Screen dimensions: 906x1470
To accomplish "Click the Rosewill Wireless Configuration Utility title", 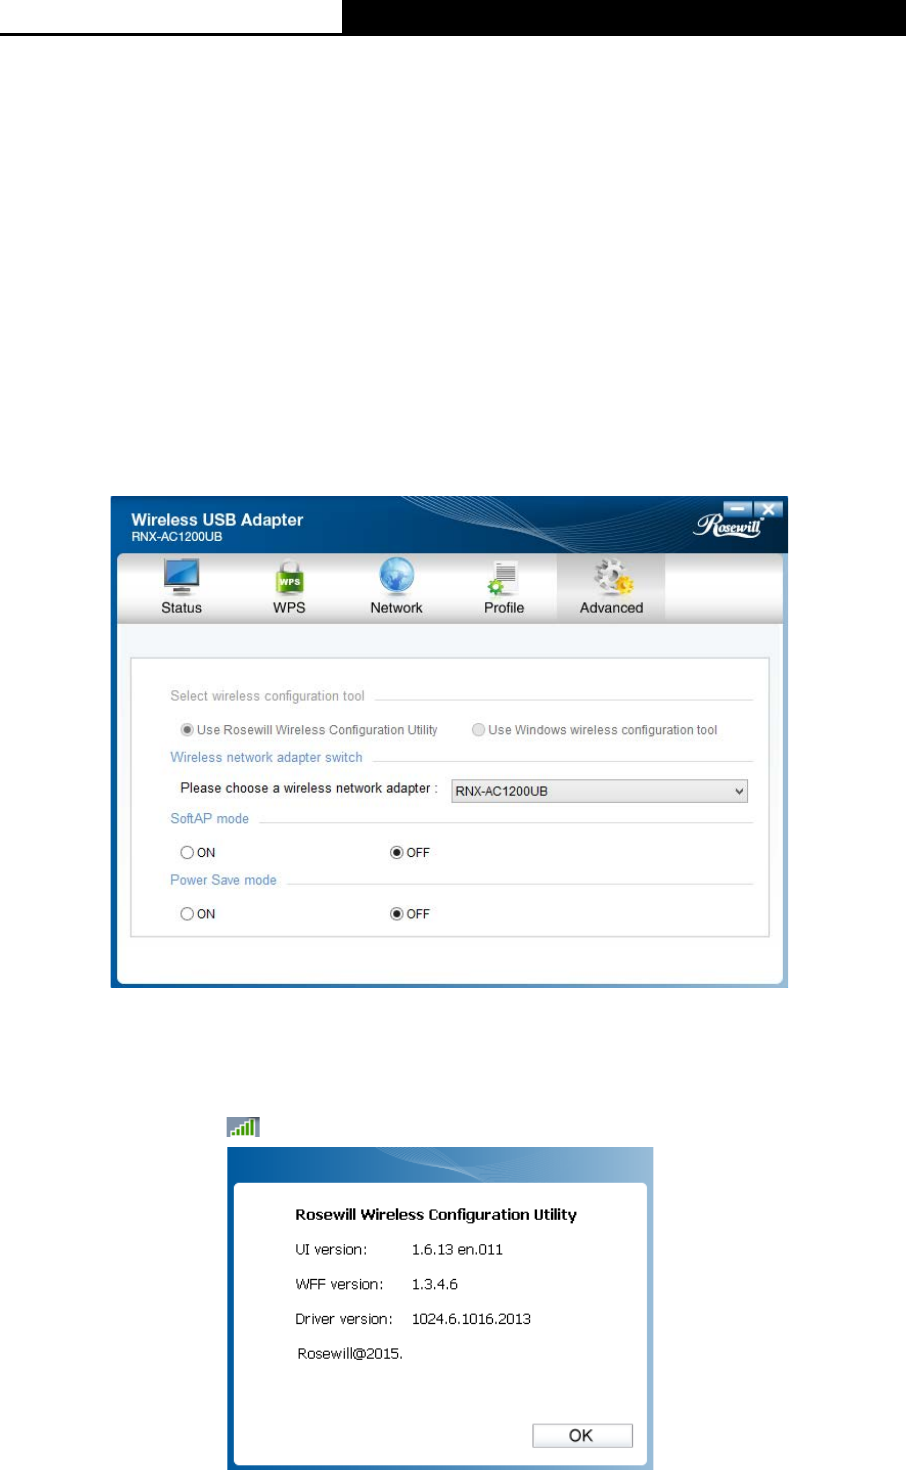I will (436, 1215).
